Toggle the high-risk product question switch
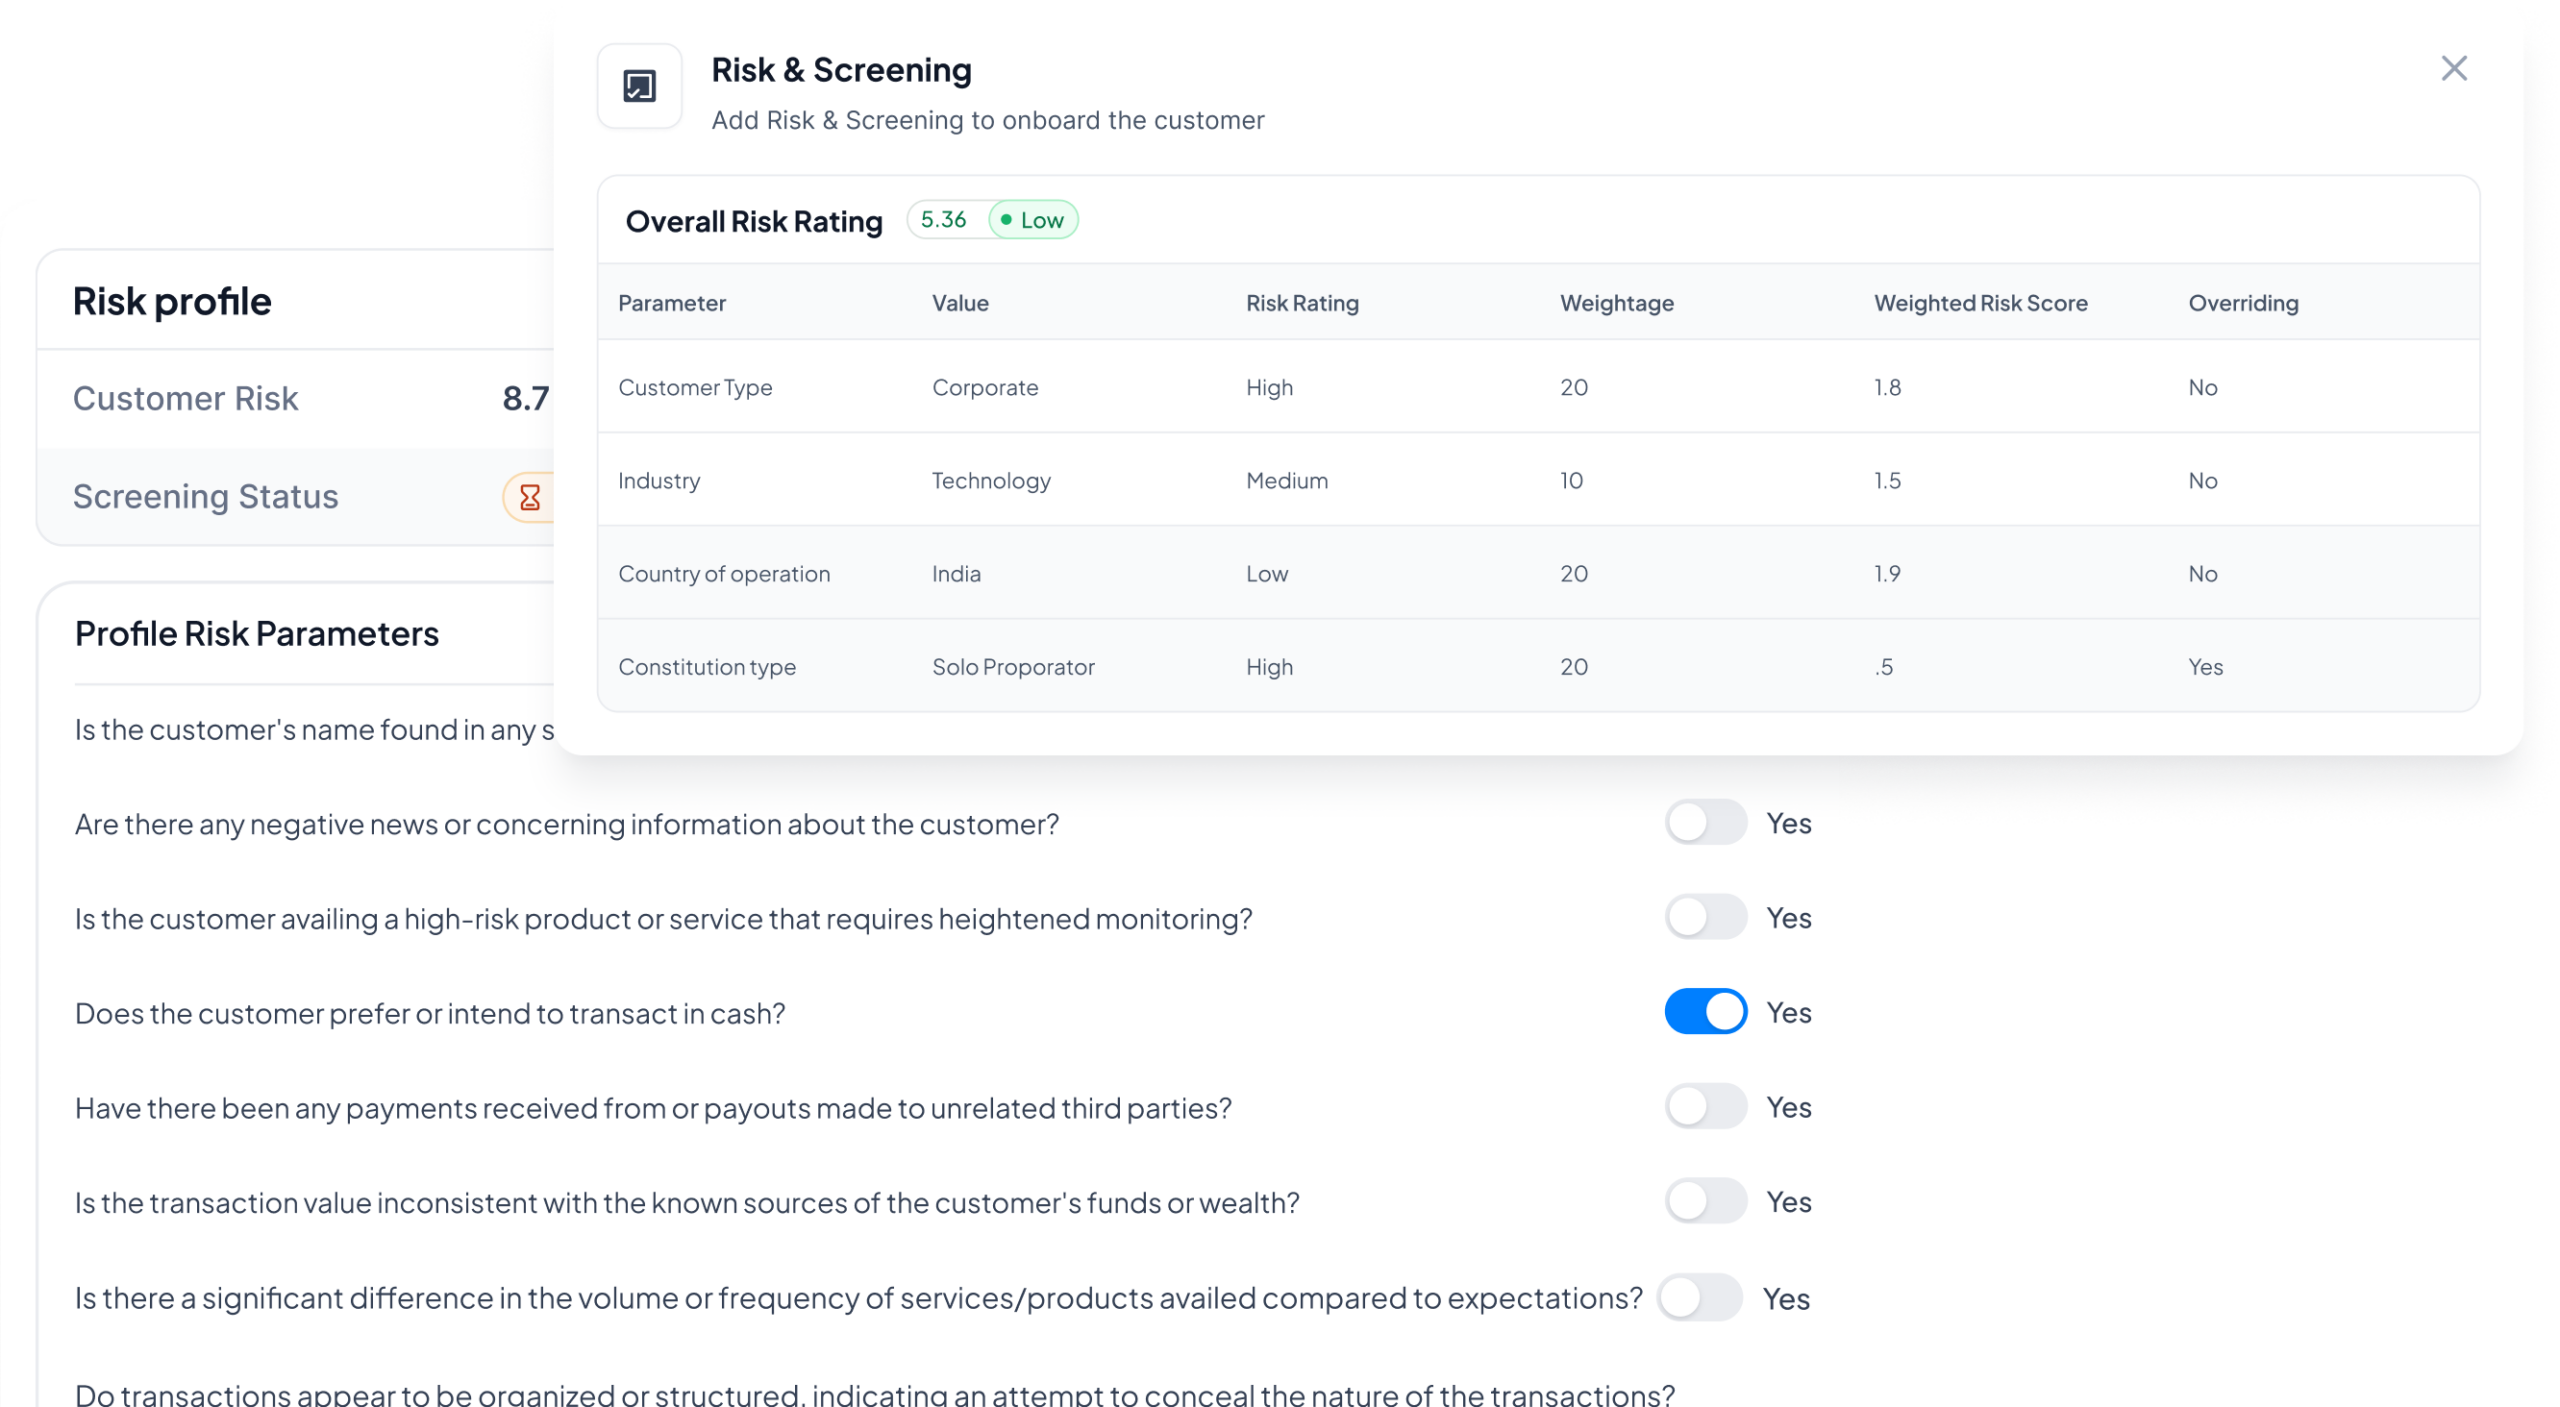This screenshot has width=2560, height=1407. [x=1705, y=917]
